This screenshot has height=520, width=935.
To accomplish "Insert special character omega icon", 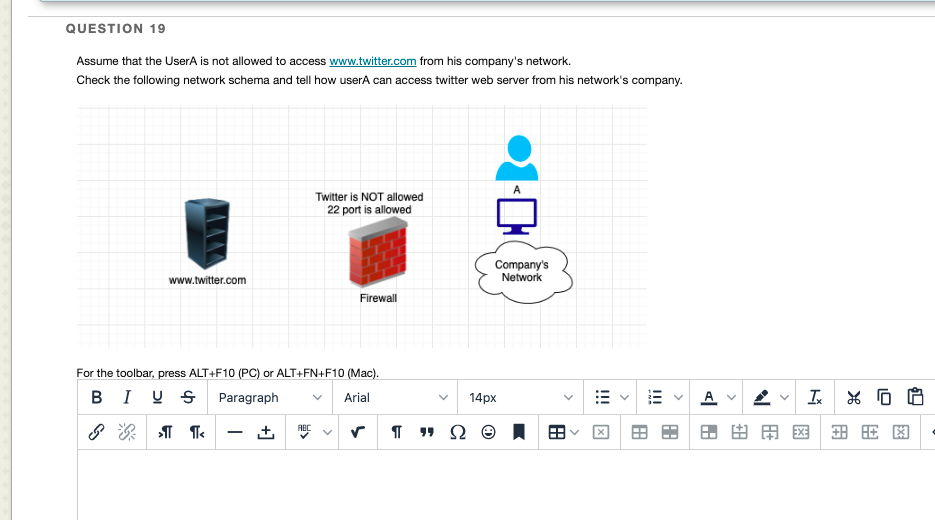I will pos(458,432).
